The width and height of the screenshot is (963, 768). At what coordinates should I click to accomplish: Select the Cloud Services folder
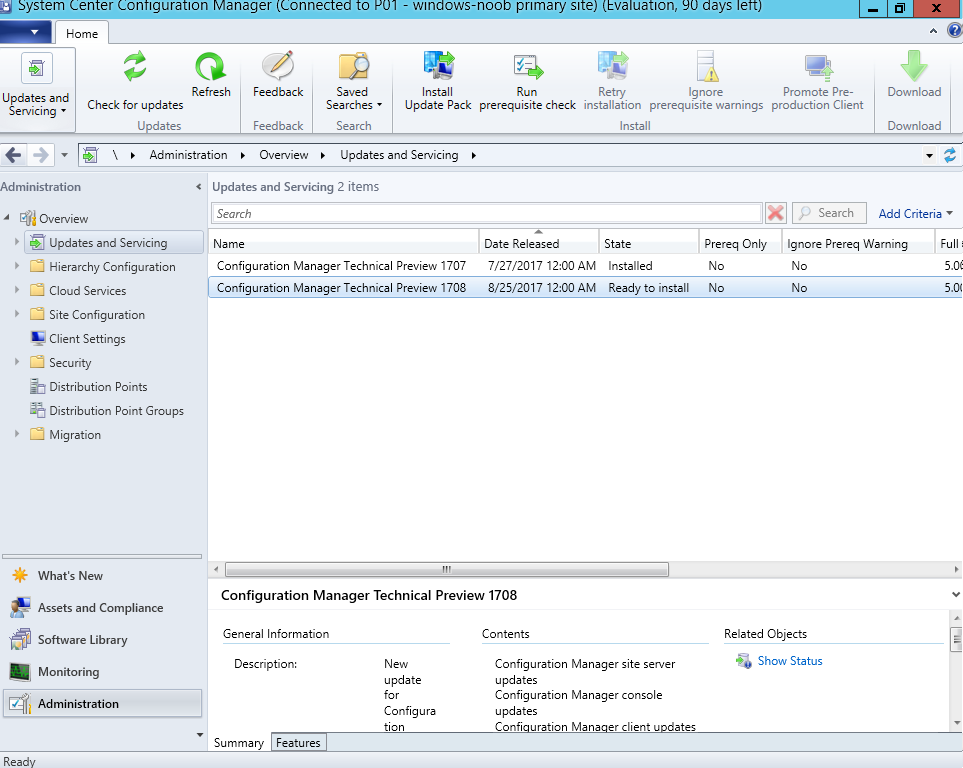coord(79,291)
